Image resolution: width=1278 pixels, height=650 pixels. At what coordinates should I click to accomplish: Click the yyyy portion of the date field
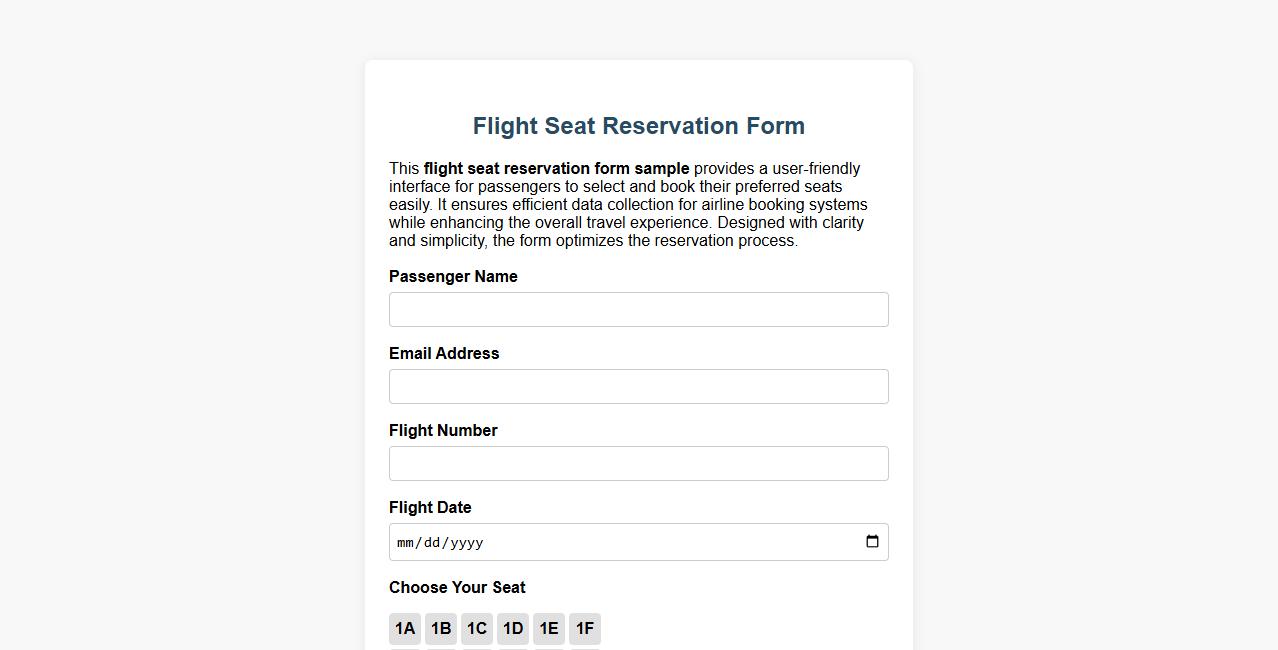465,542
